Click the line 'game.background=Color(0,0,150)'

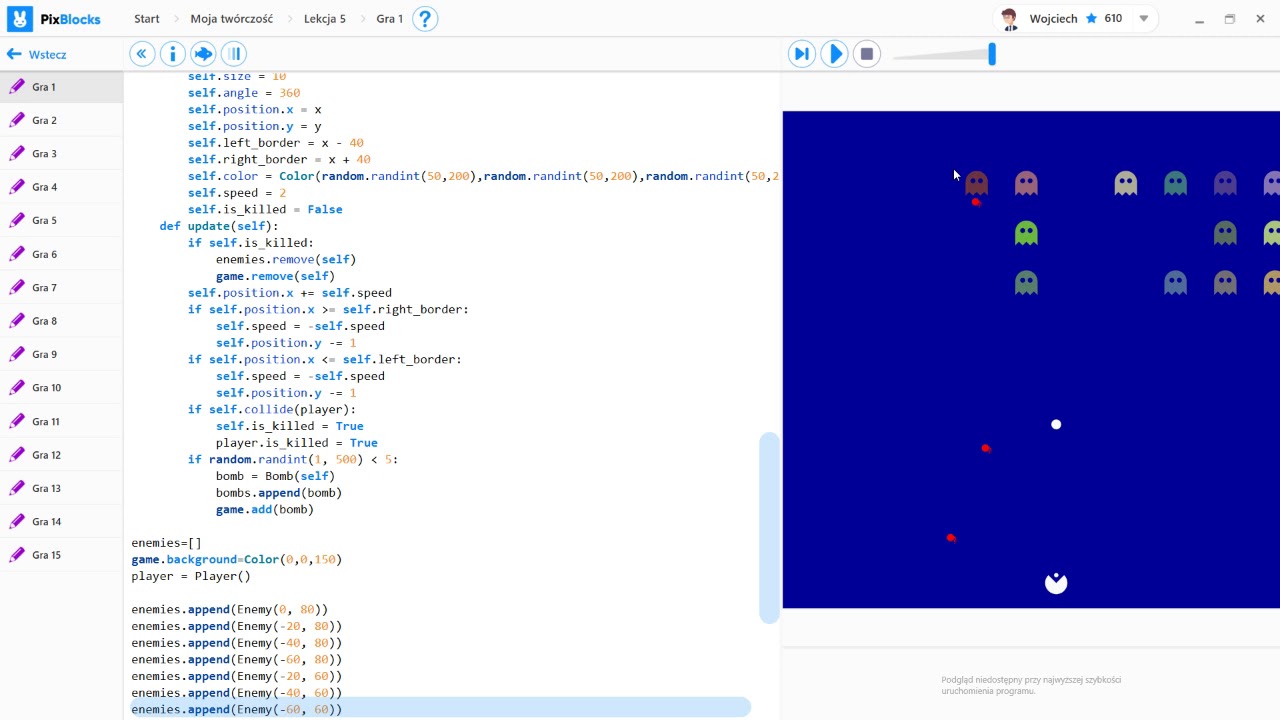237,559
